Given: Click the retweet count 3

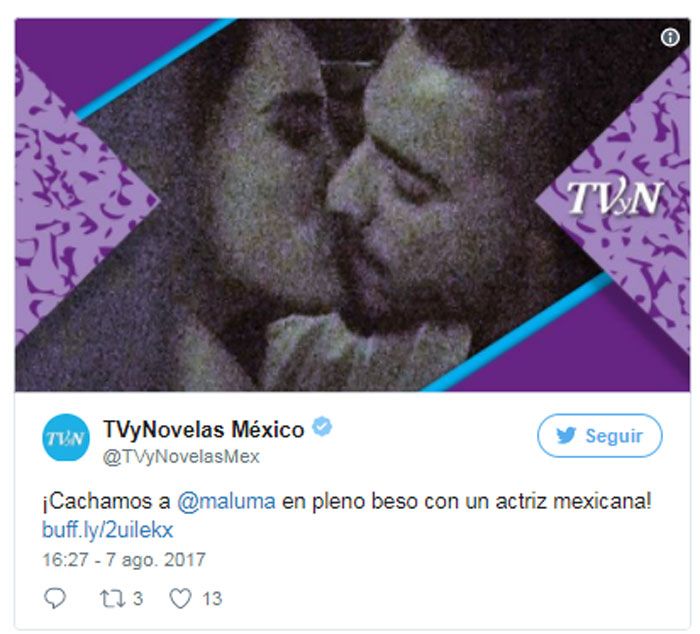Looking at the screenshot, I should [138, 599].
